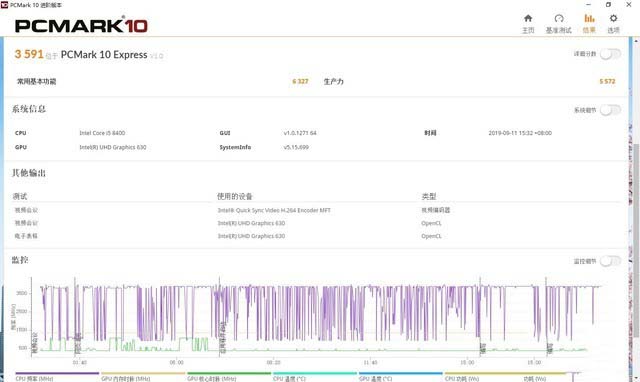Click the 监控 monitoring section heading
Image resolution: width=640 pixels, height=382 pixels.
point(20,260)
